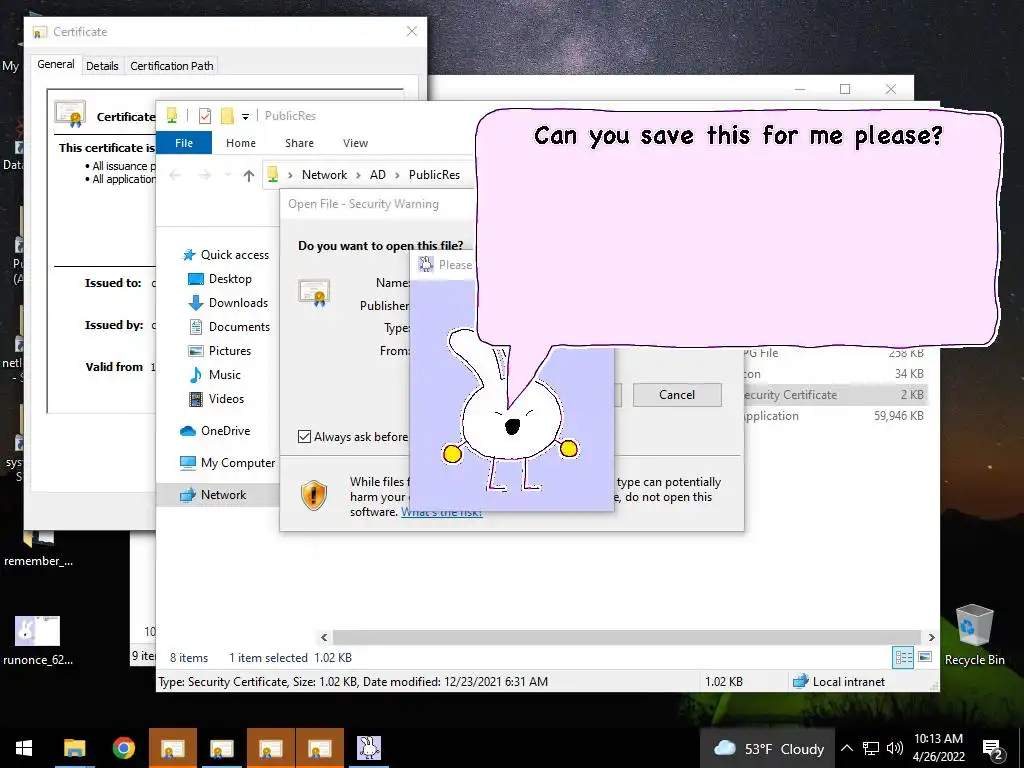Screen dimensions: 1024x768
Task: Switch to Large icons view in Explorer
Action: 925,657
